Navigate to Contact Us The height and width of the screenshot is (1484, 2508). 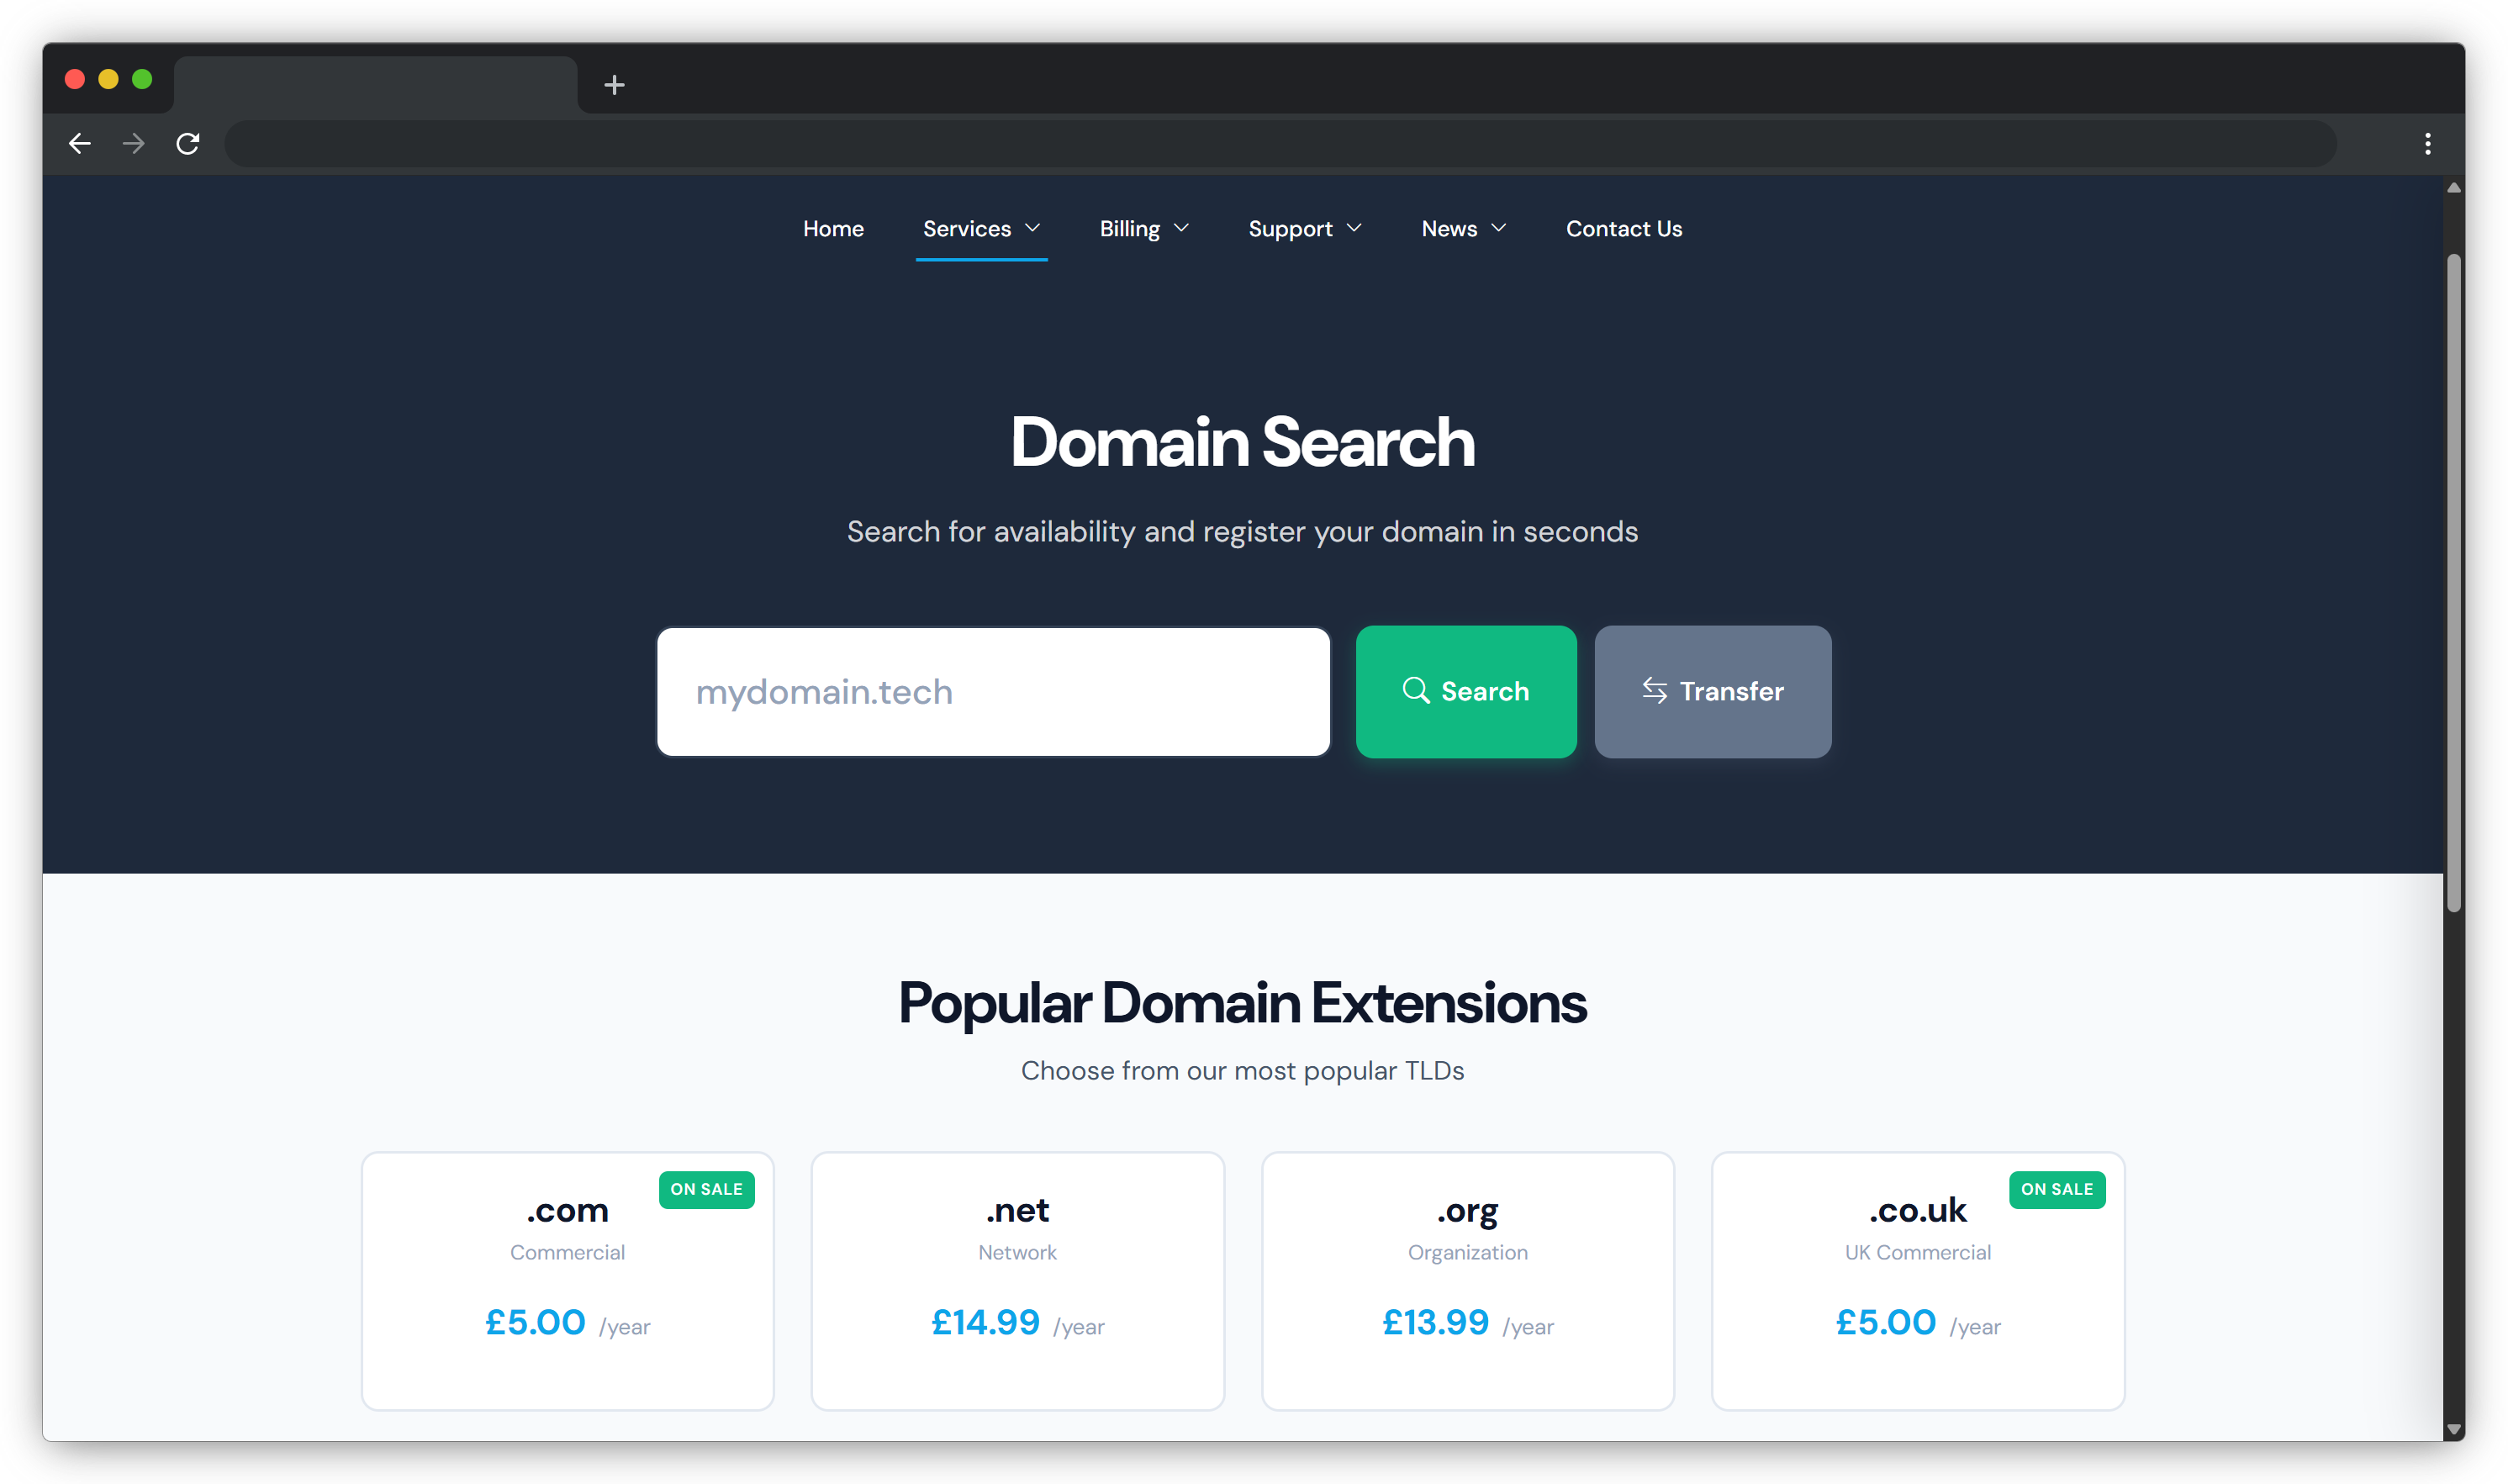tap(1623, 228)
